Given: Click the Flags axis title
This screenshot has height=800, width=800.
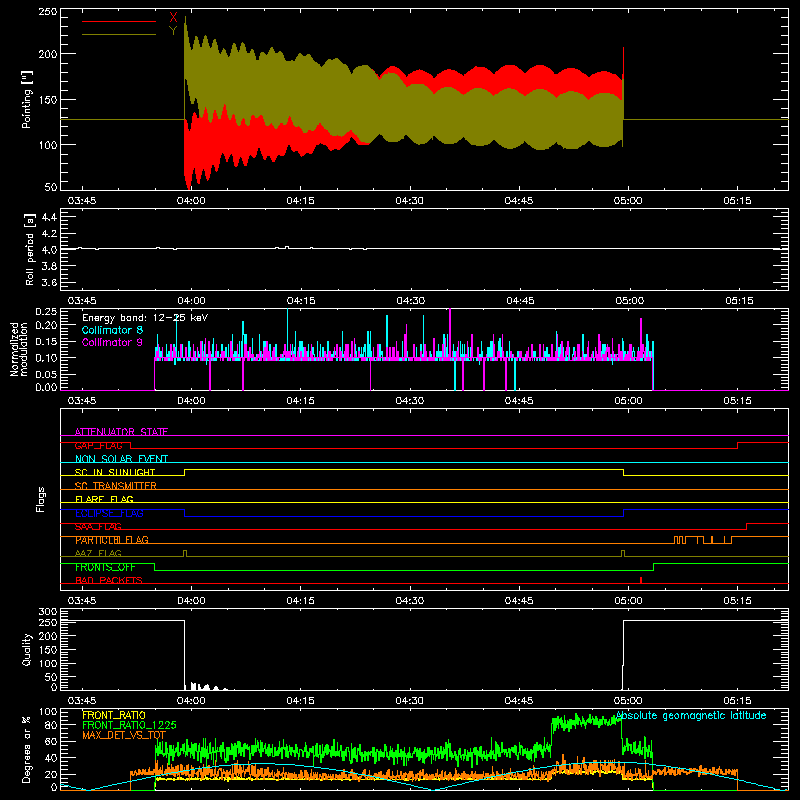Looking at the screenshot, I should click(40, 499).
